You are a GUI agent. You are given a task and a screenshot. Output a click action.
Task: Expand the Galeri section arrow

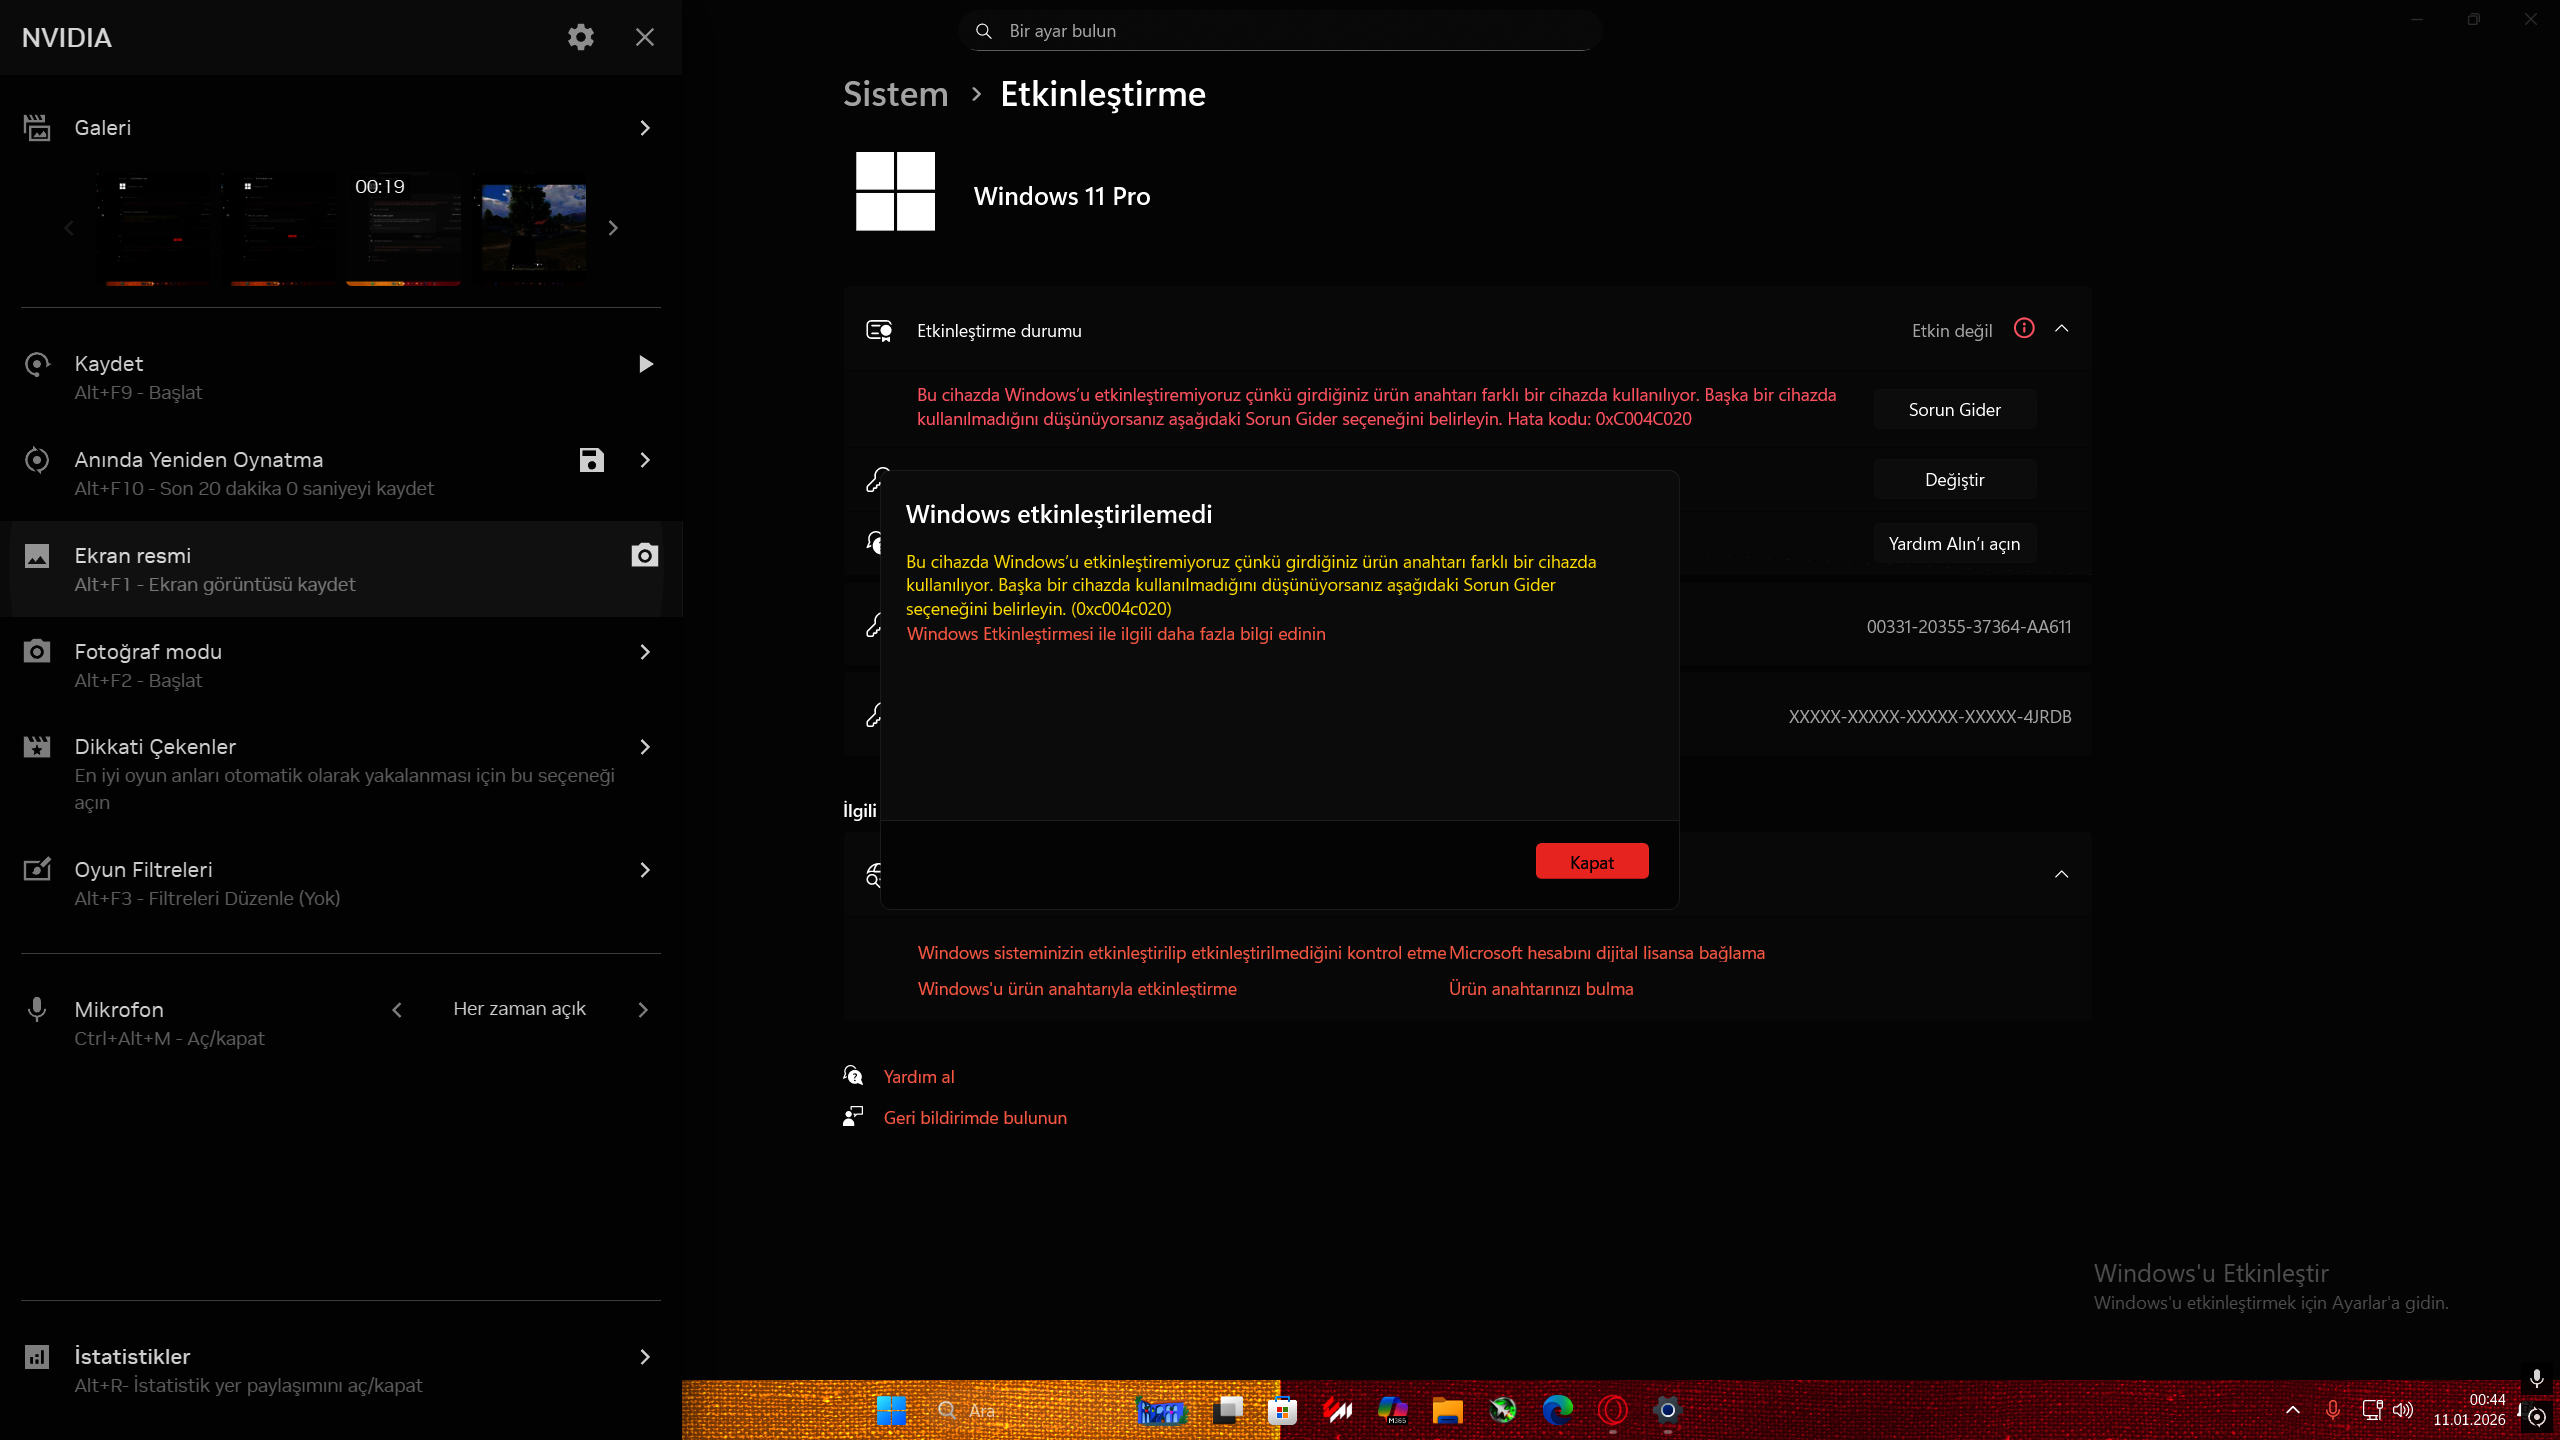645,128
